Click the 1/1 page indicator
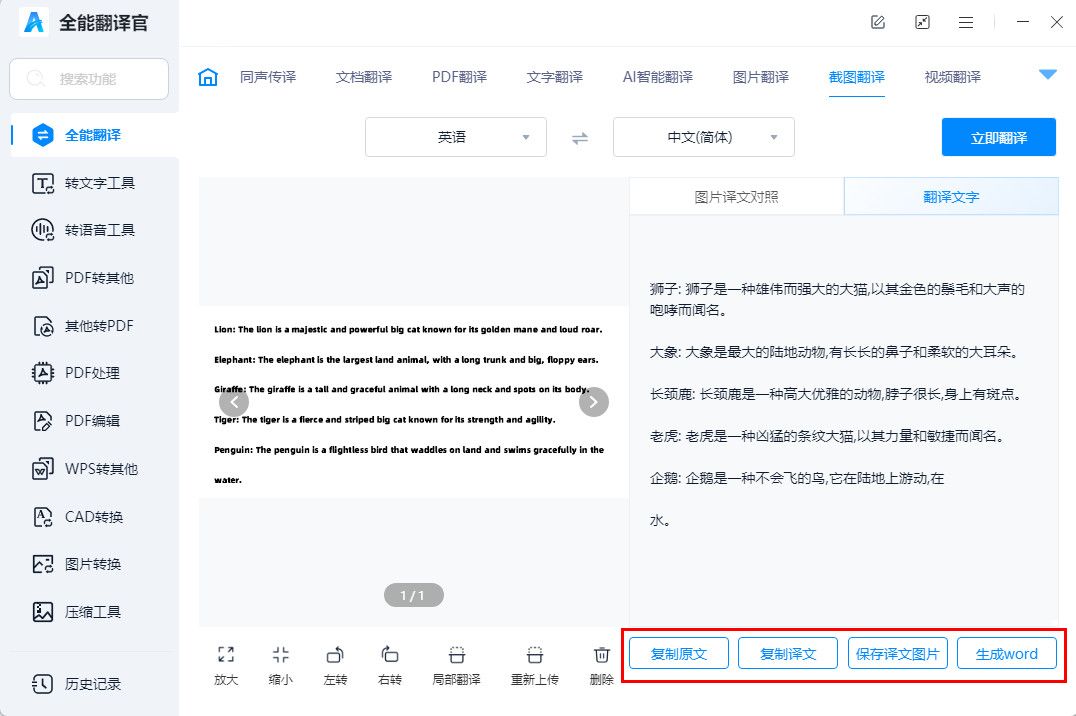Viewport: 1076px width, 716px height. (x=413, y=595)
